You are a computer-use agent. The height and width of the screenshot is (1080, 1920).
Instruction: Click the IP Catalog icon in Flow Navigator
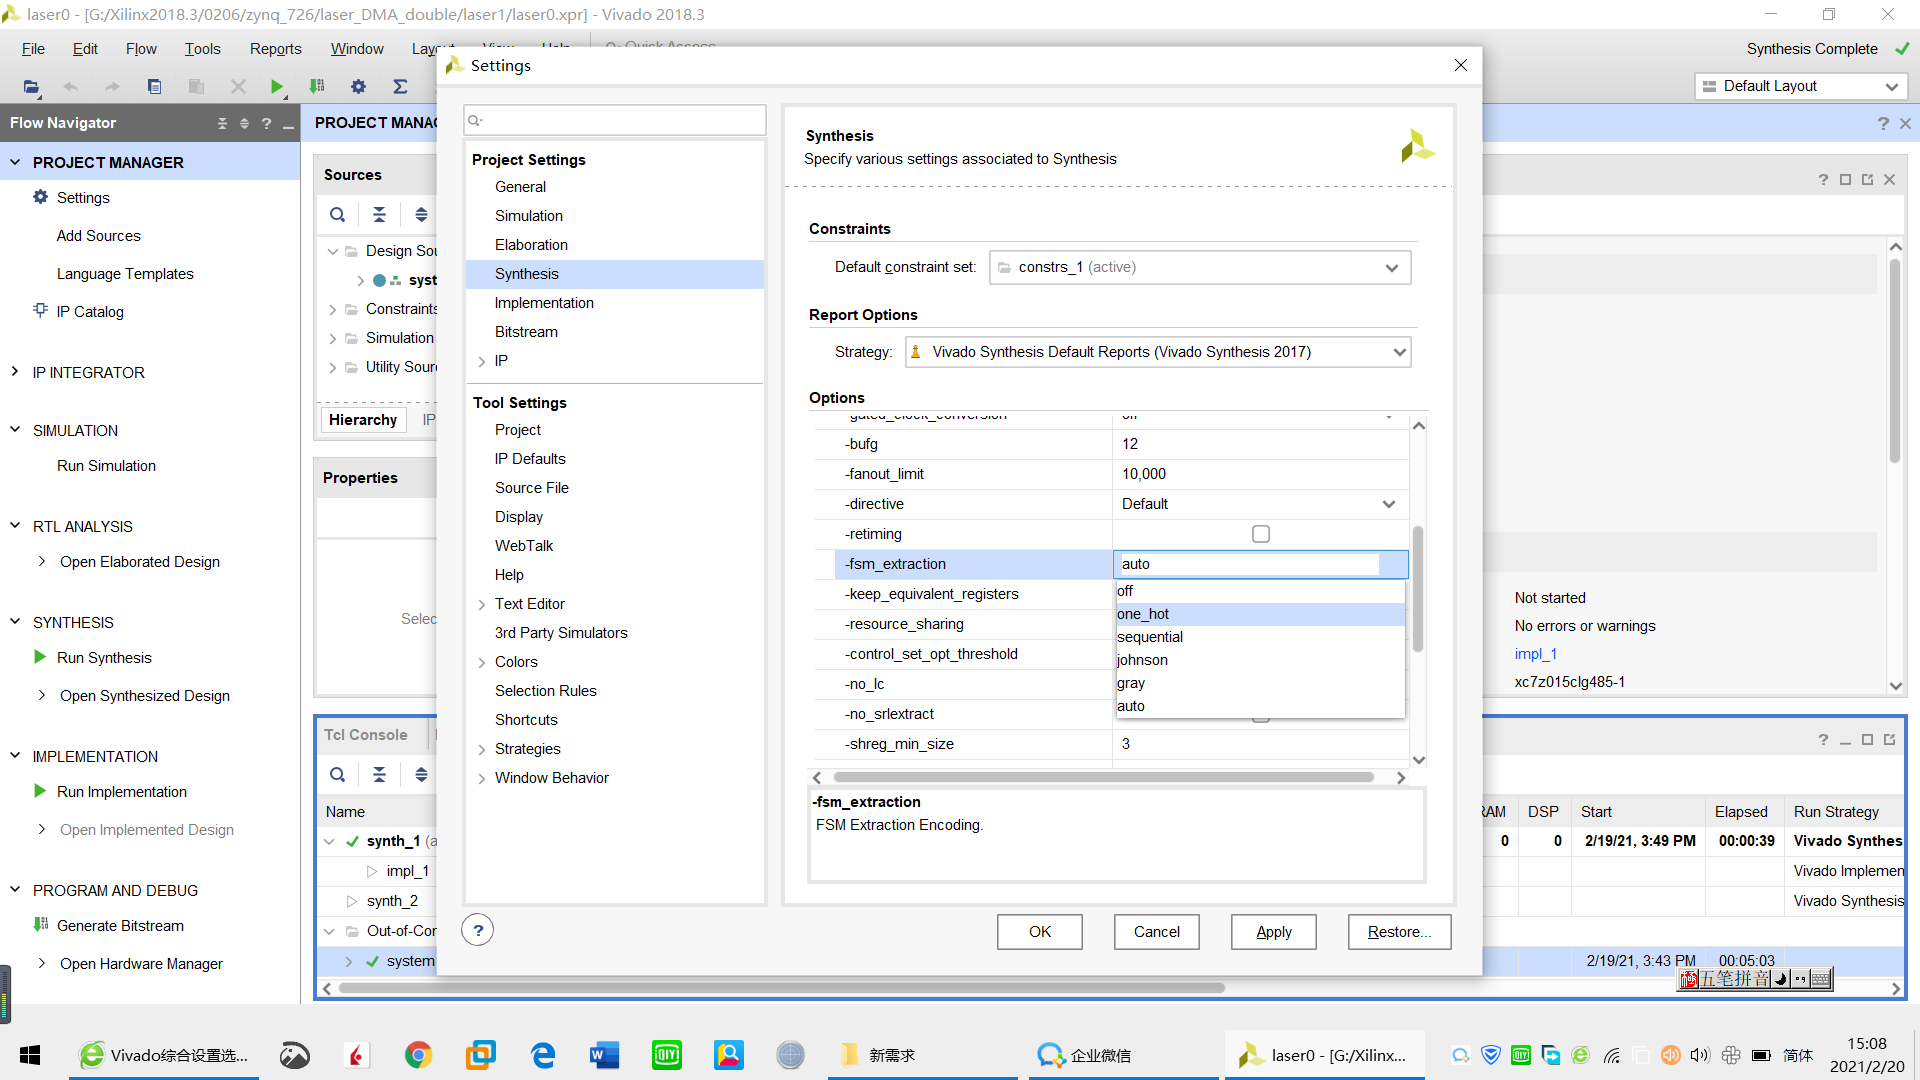click(x=40, y=311)
